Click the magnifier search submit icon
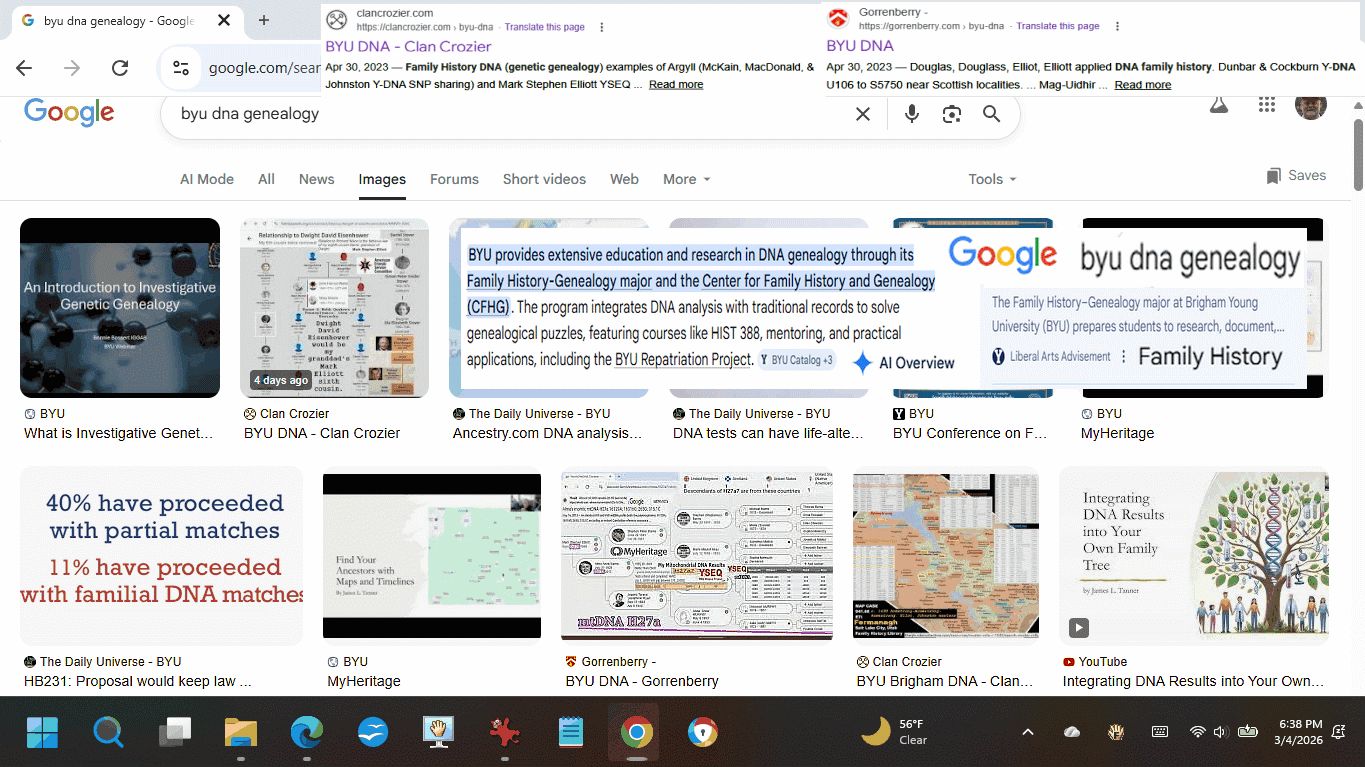This screenshot has width=1365, height=767. pos(991,114)
